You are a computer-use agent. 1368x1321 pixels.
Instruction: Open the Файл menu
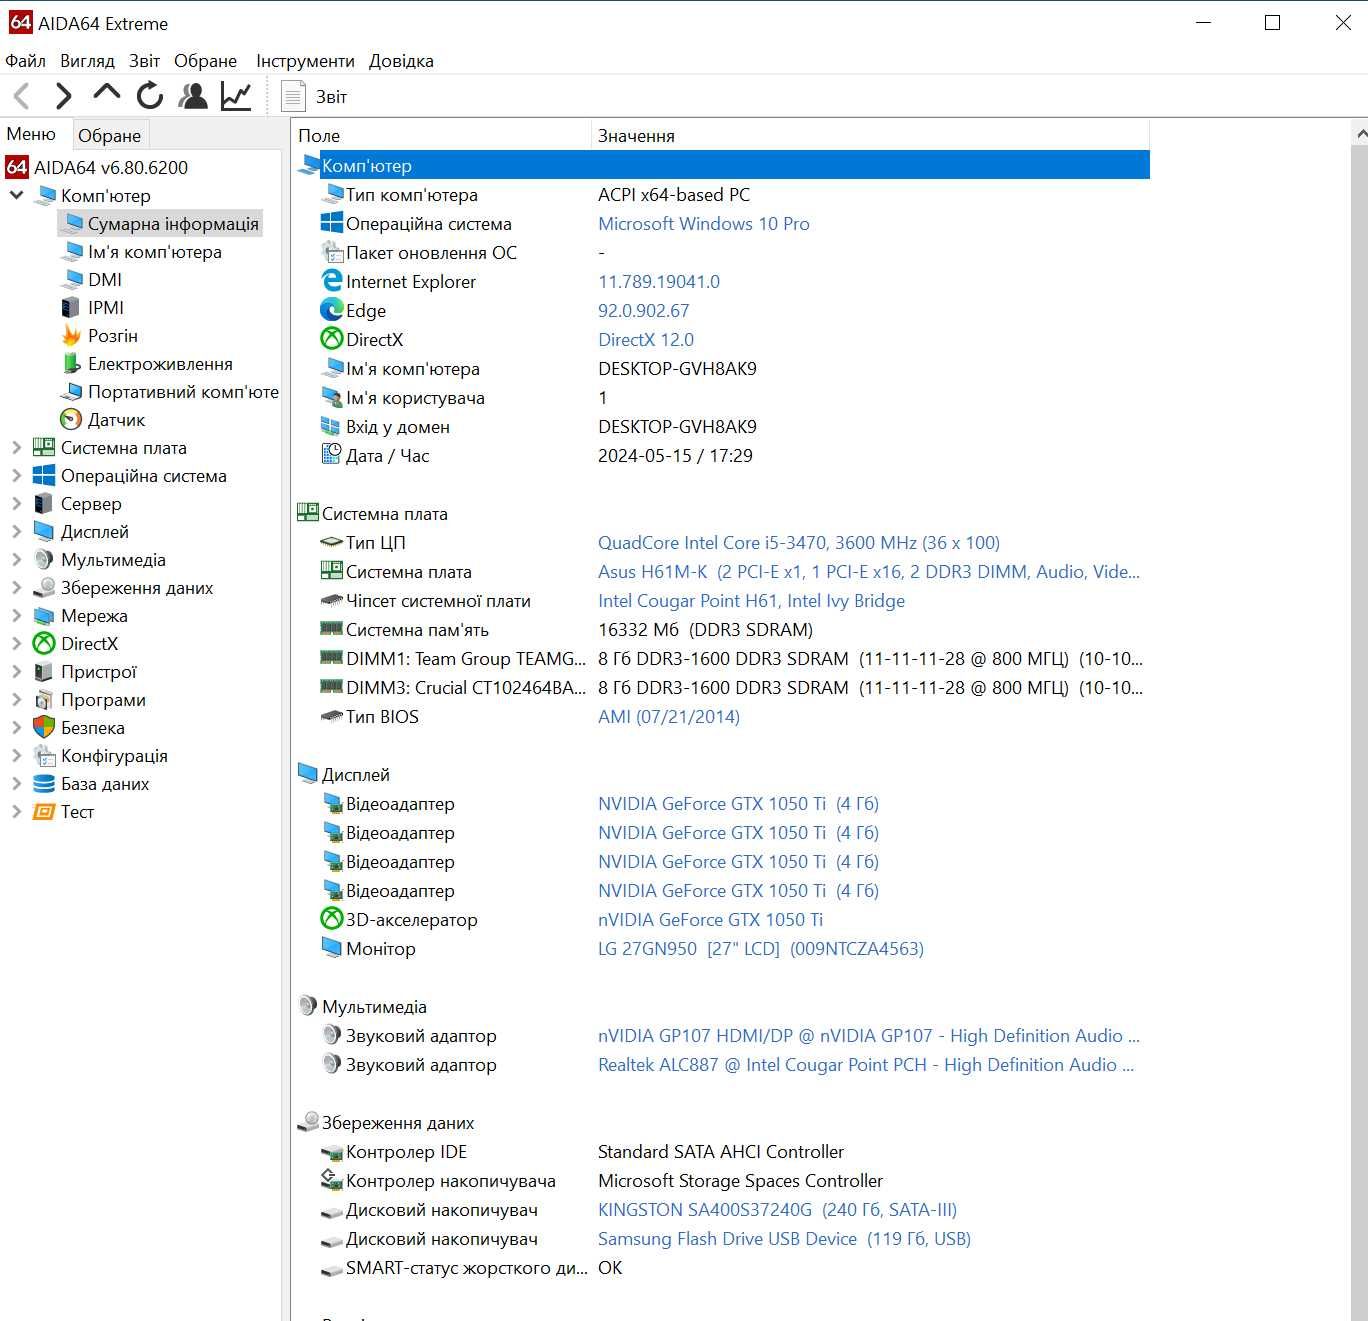pos(26,61)
